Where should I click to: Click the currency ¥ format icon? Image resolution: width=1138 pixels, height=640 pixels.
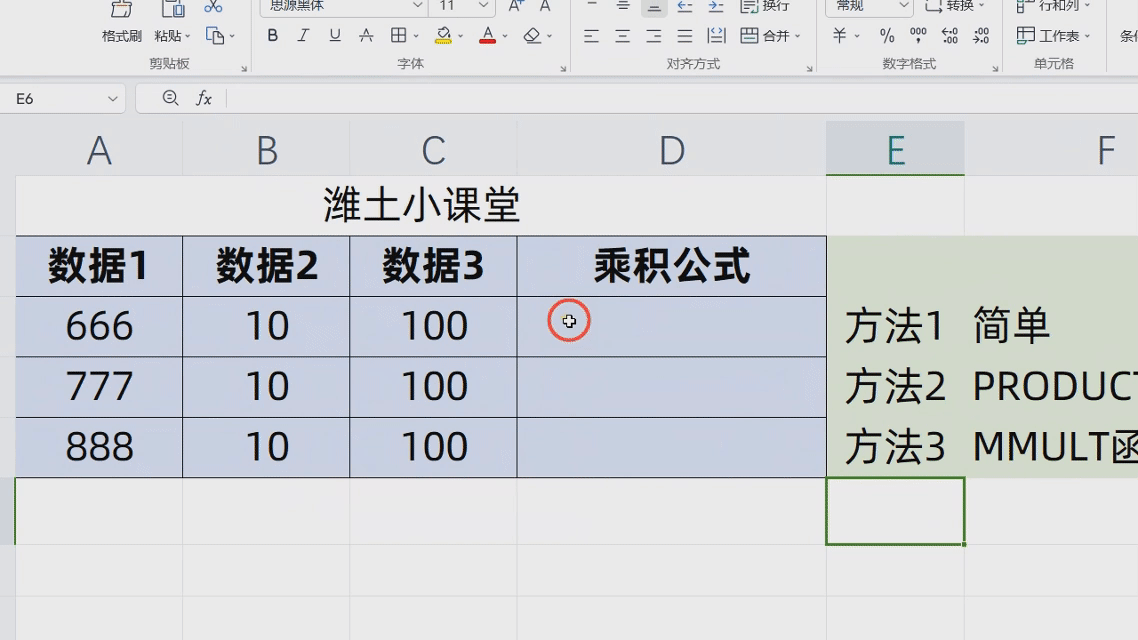tap(840, 36)
